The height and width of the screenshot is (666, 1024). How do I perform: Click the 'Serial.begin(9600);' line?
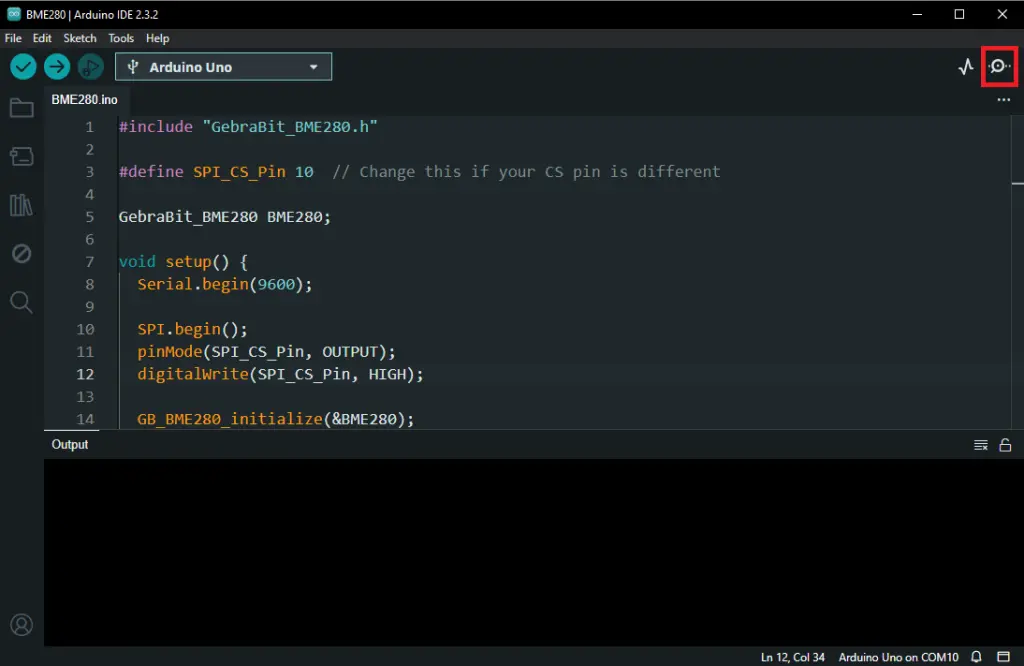click(x=225, y=285)
